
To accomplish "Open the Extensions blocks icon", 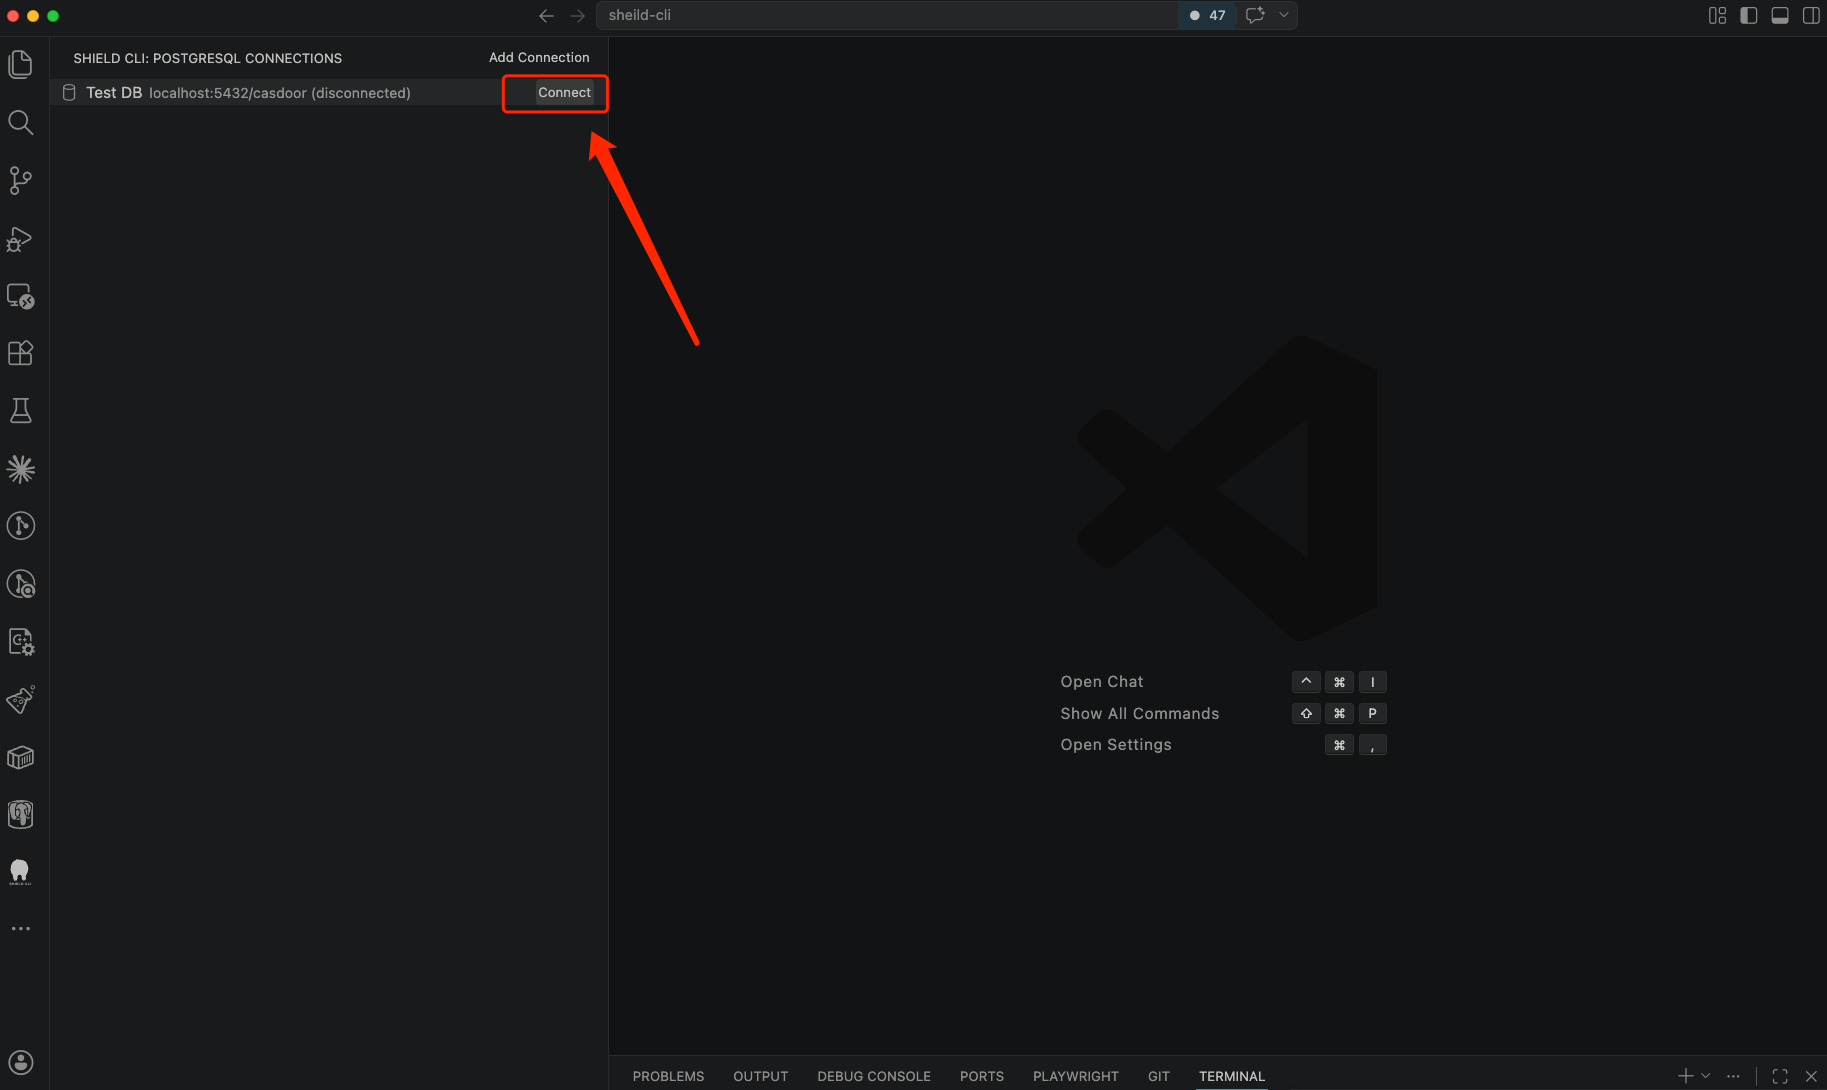I will point(20,353).
